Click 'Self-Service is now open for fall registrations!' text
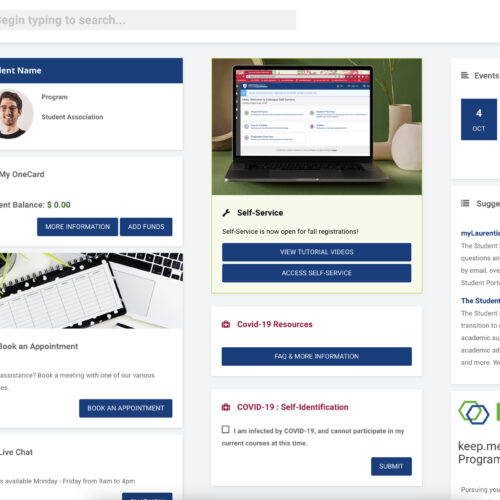500x500 pixels. pyautogui.click(x=290, y=231)
